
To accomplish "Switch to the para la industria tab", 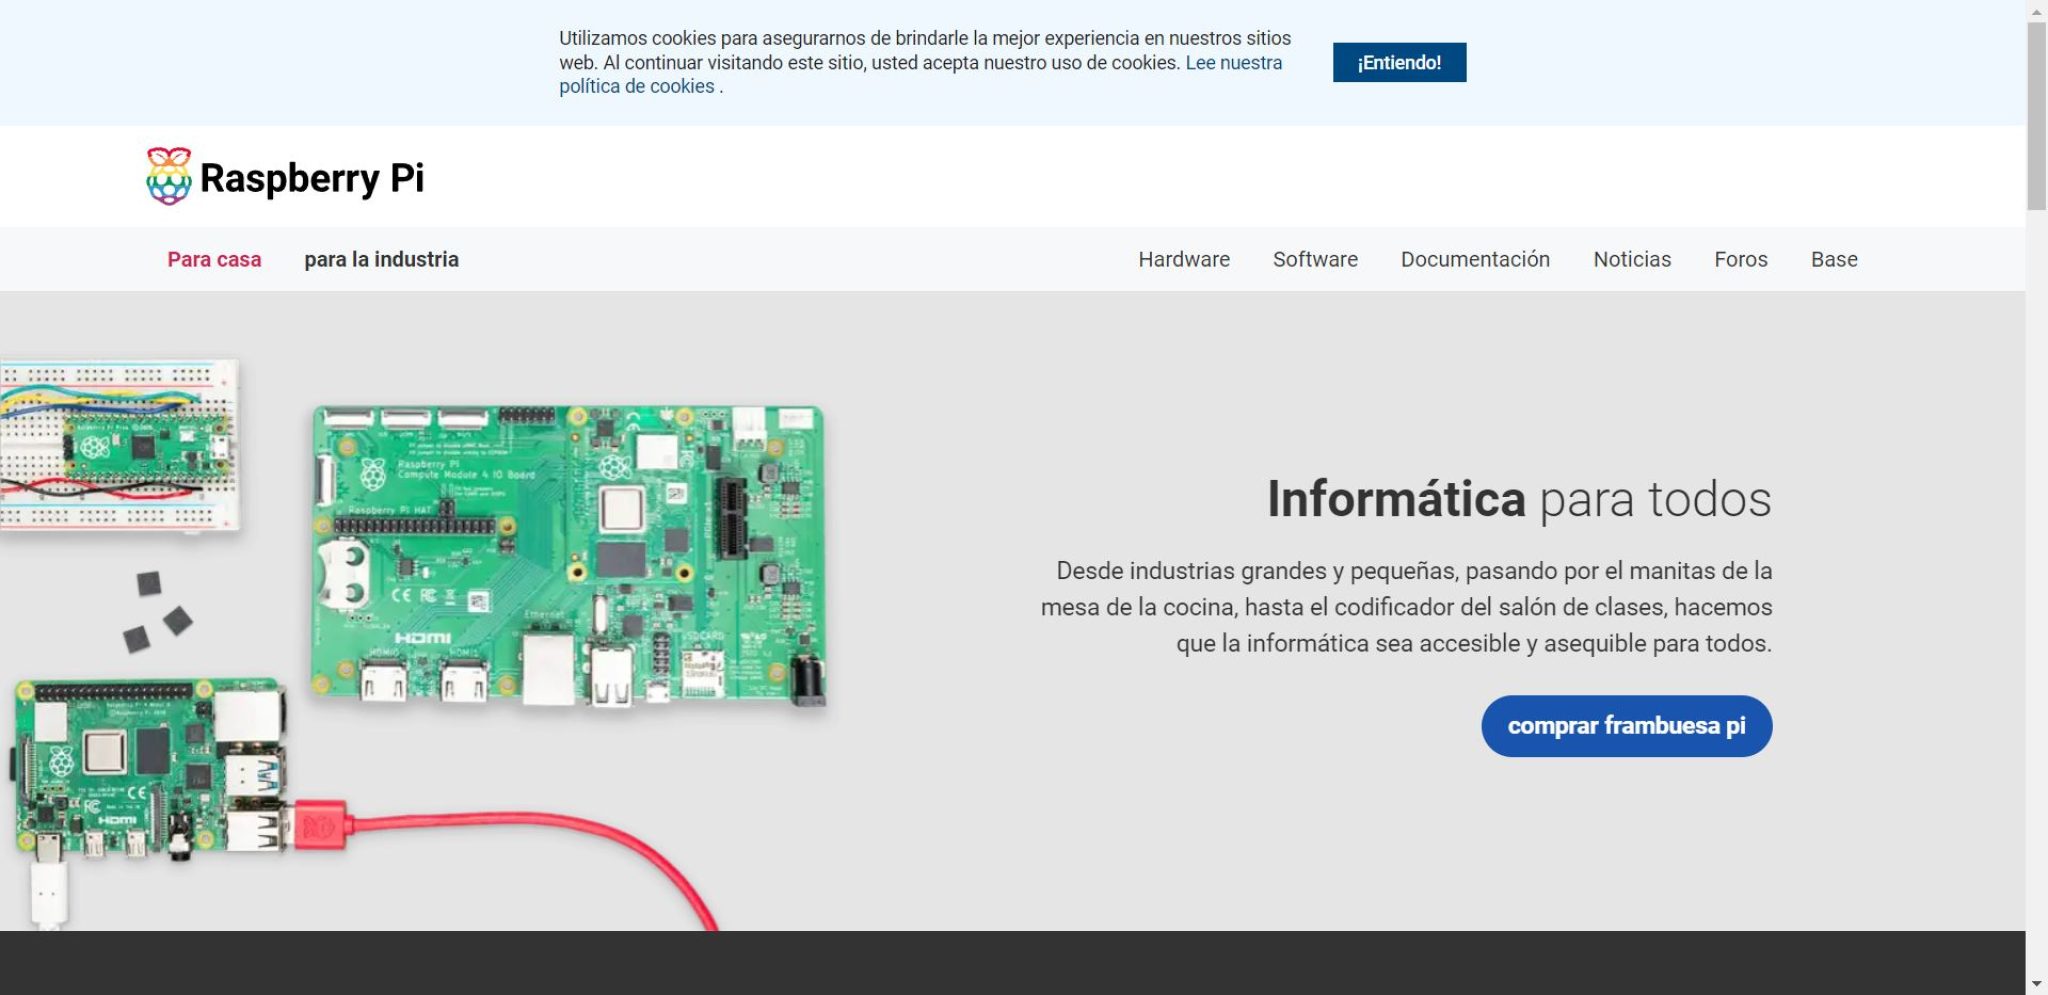I will (x=381, y=259).
